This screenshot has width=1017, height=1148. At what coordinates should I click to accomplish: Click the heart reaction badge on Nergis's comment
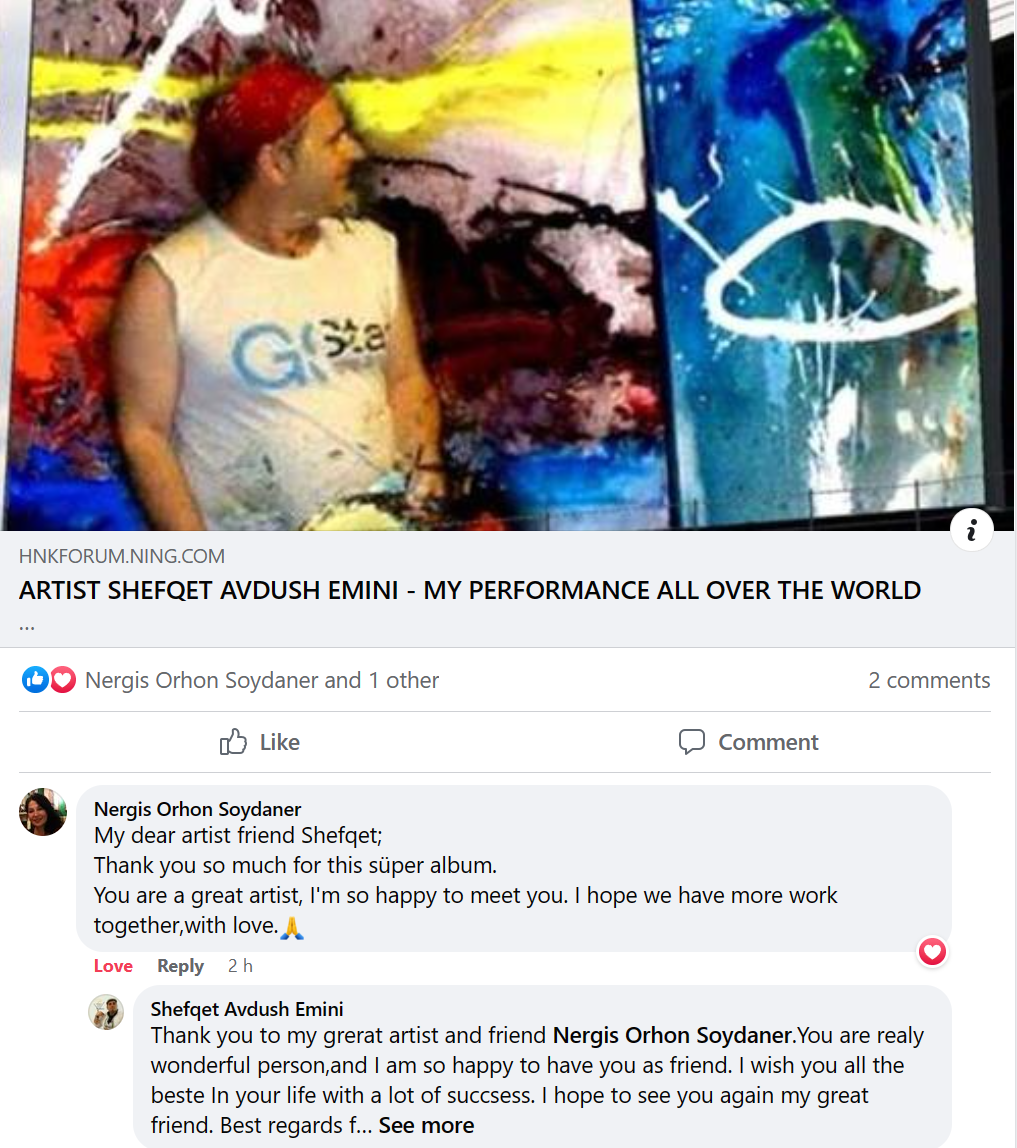(932, 952)
